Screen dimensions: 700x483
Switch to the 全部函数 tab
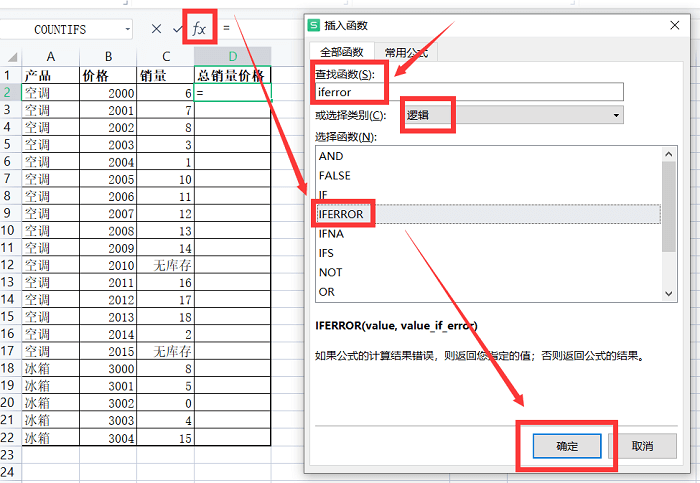pos(342,52)
